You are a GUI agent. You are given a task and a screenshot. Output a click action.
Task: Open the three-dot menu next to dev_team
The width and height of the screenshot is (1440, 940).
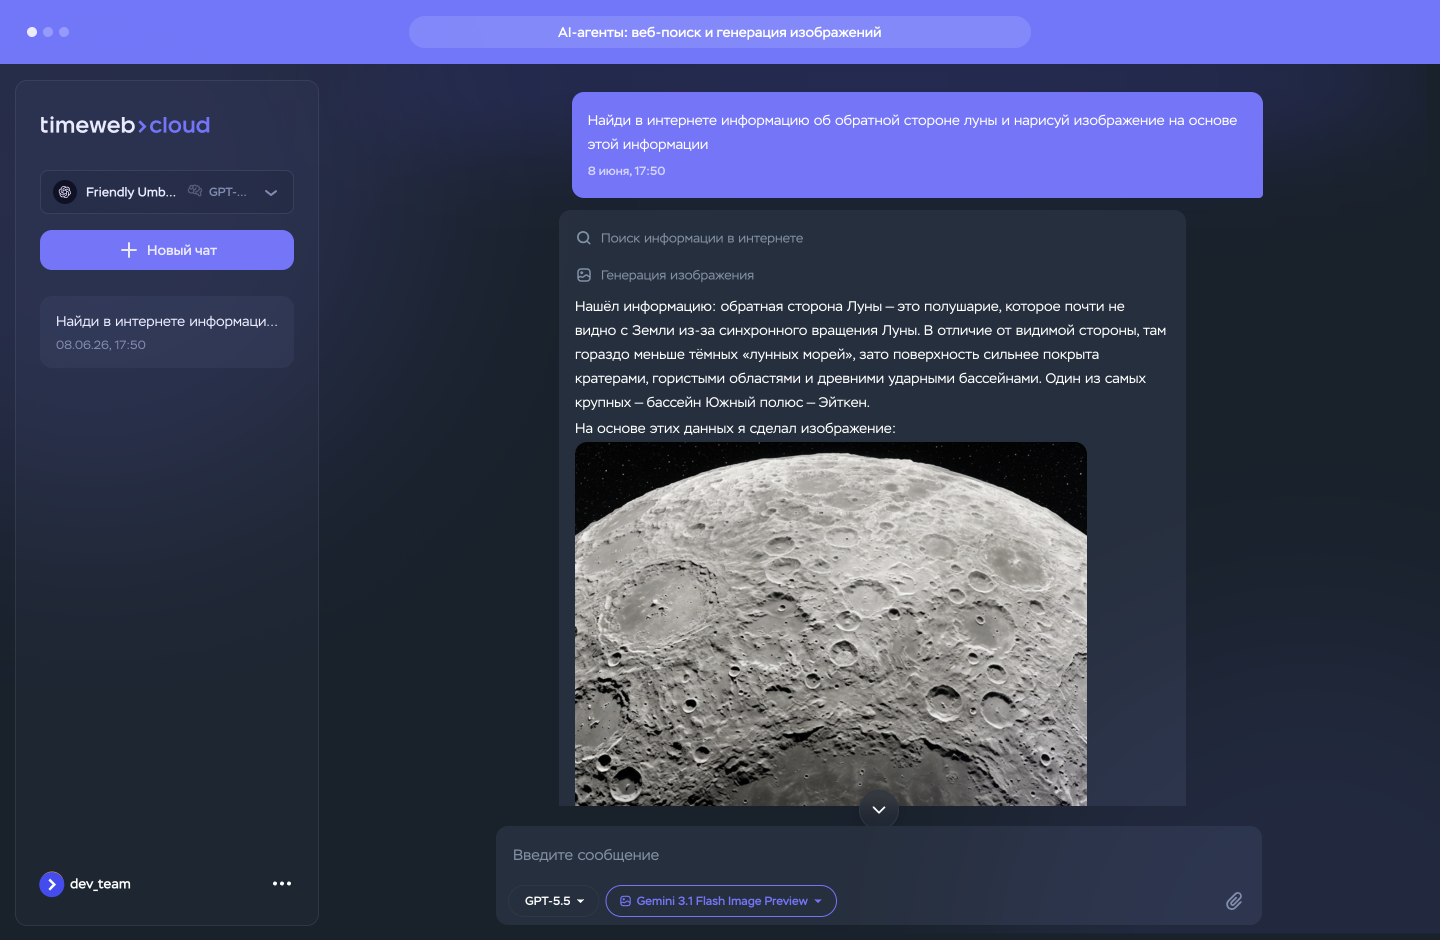(282, 883)
